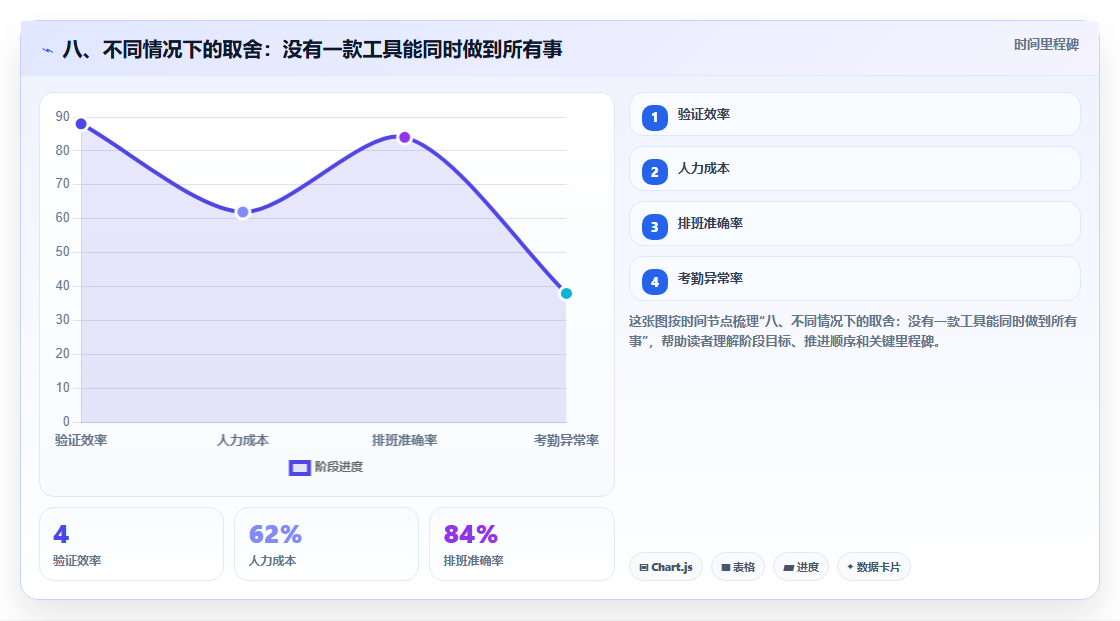Select the 考勤异常率 milestone row
Screen dimensions: 1120x621
click(854, 279)
